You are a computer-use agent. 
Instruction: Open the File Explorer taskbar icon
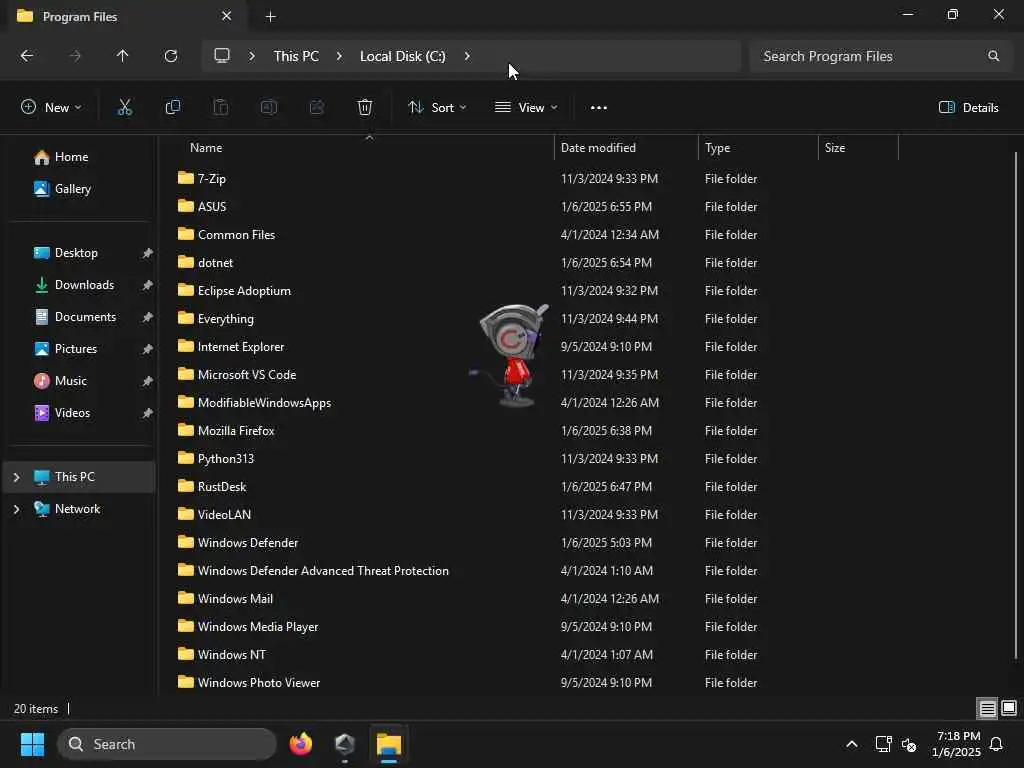point(389,744)
